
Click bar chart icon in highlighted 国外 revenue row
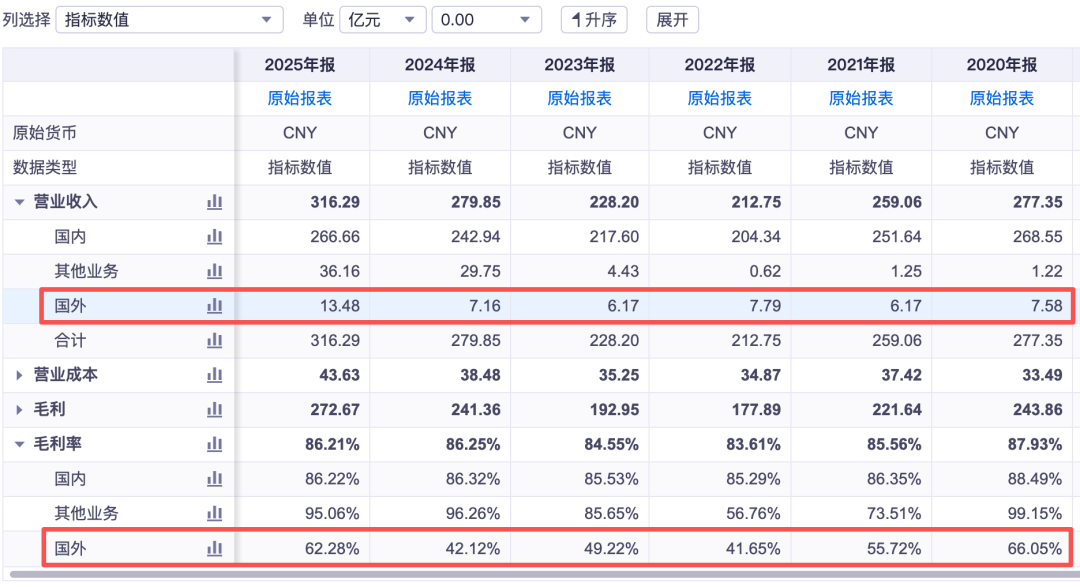click(214, 306)
